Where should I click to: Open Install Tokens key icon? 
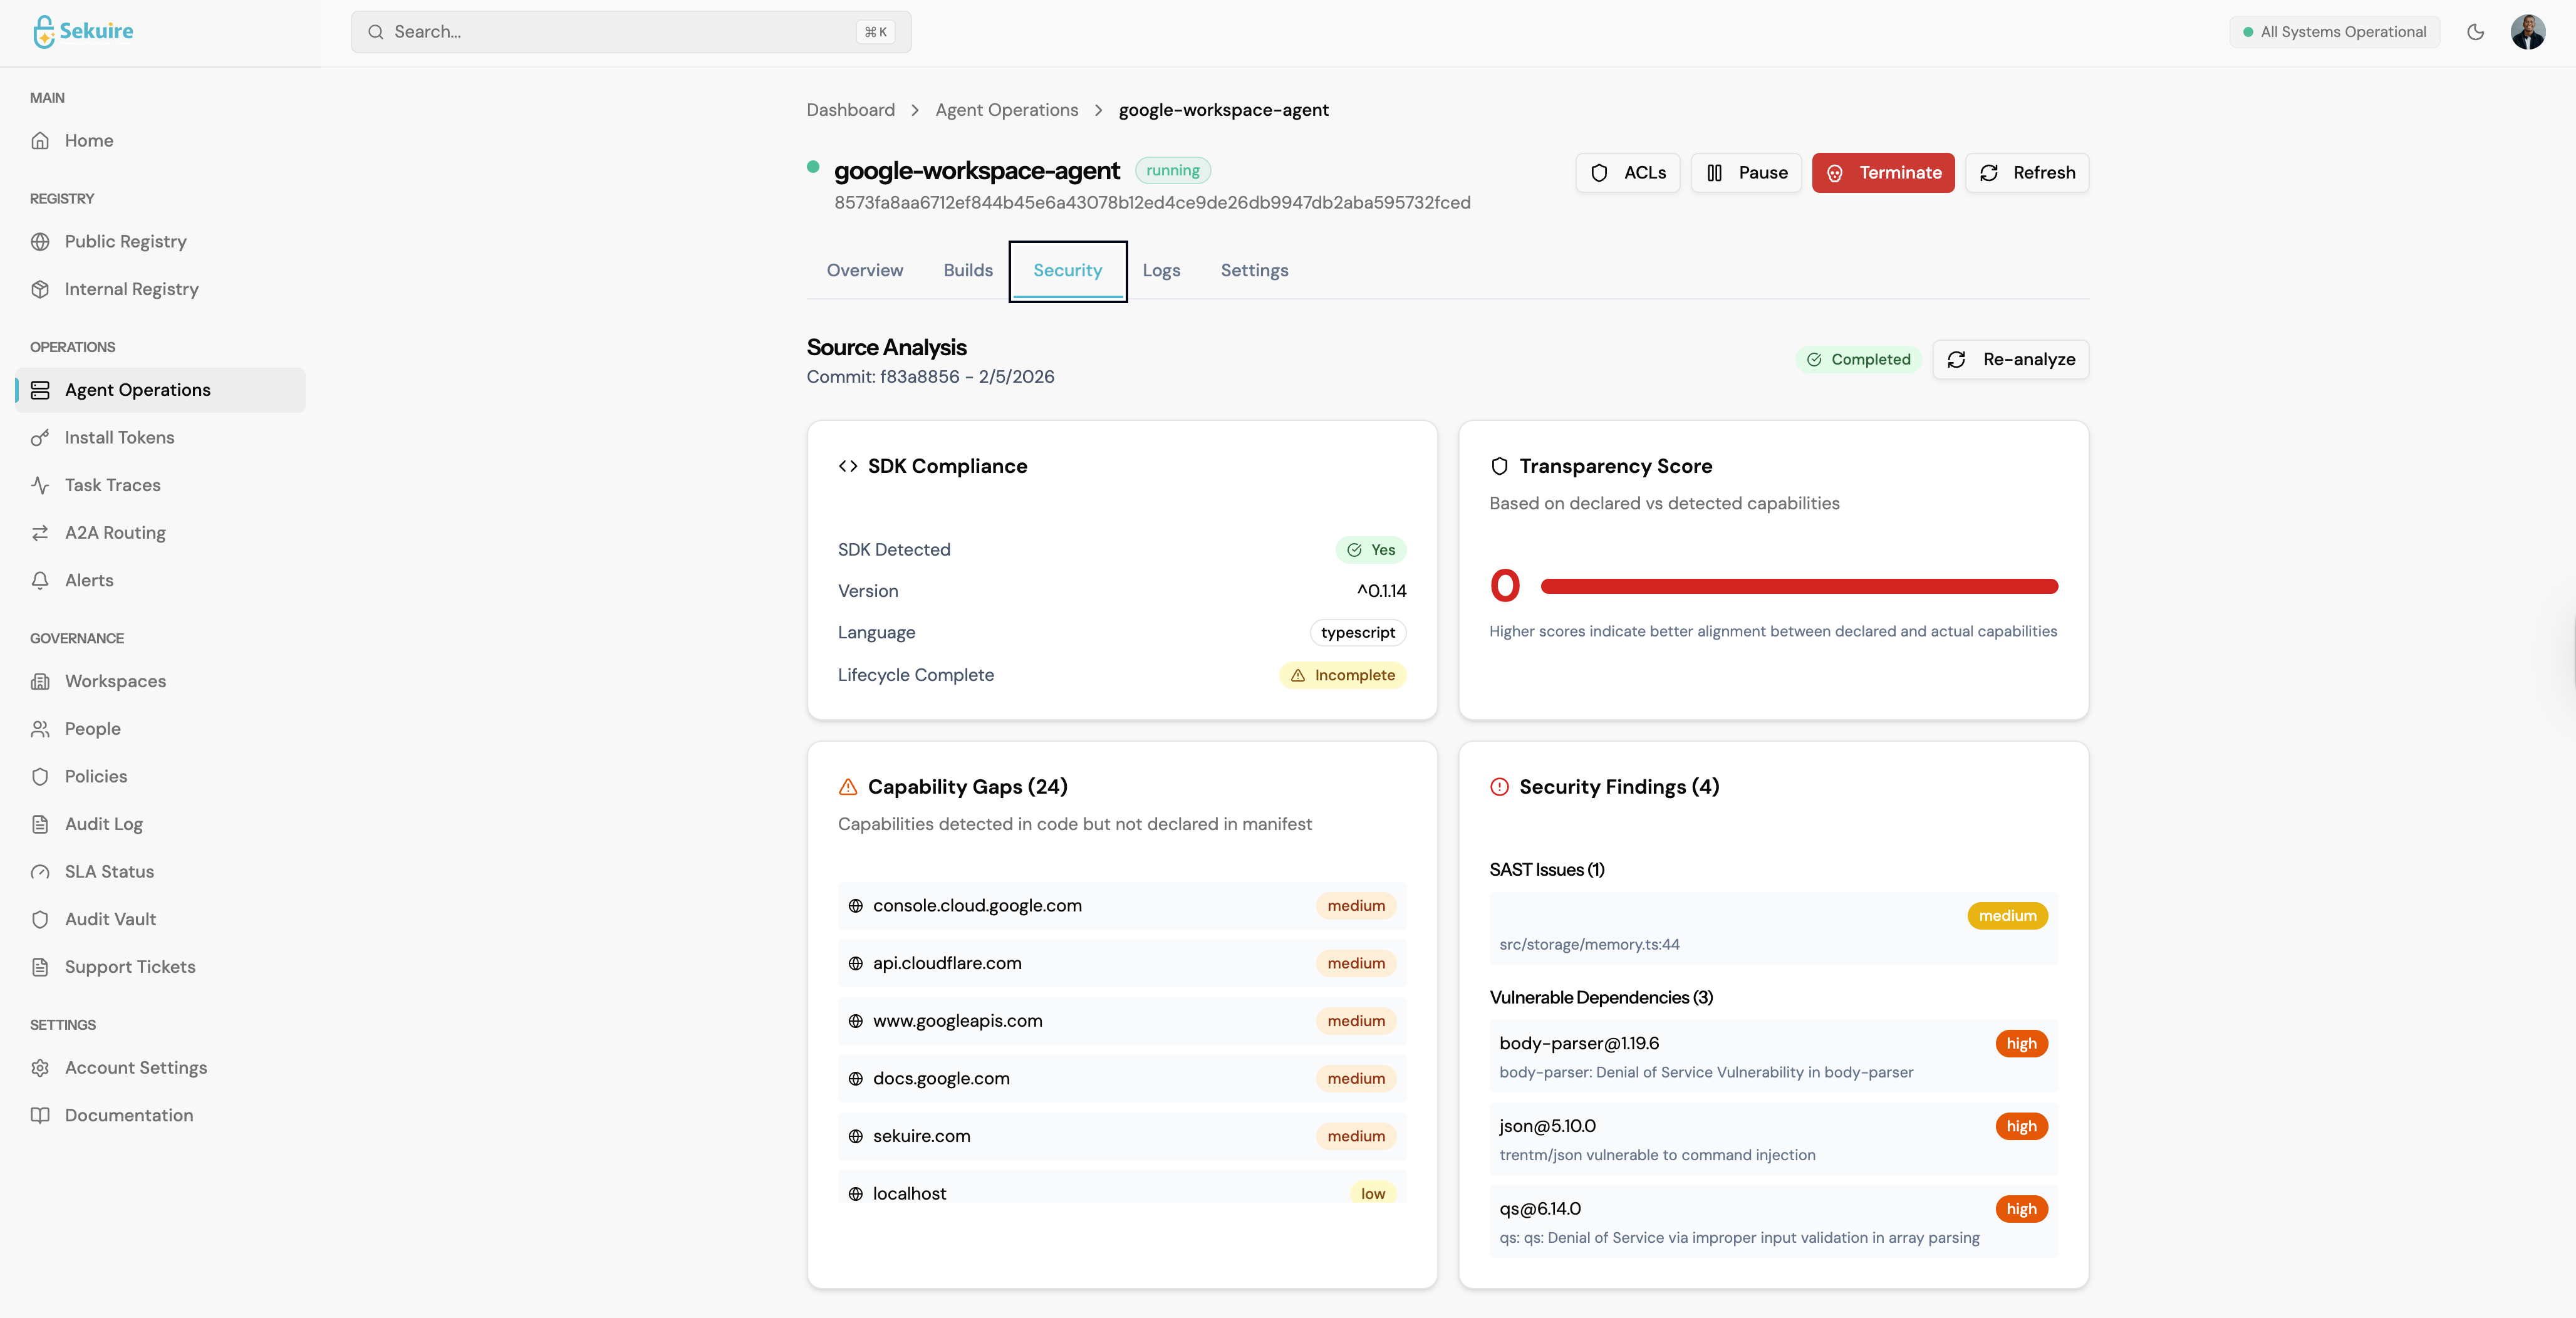pyautogui.click(x=40, y=438)
